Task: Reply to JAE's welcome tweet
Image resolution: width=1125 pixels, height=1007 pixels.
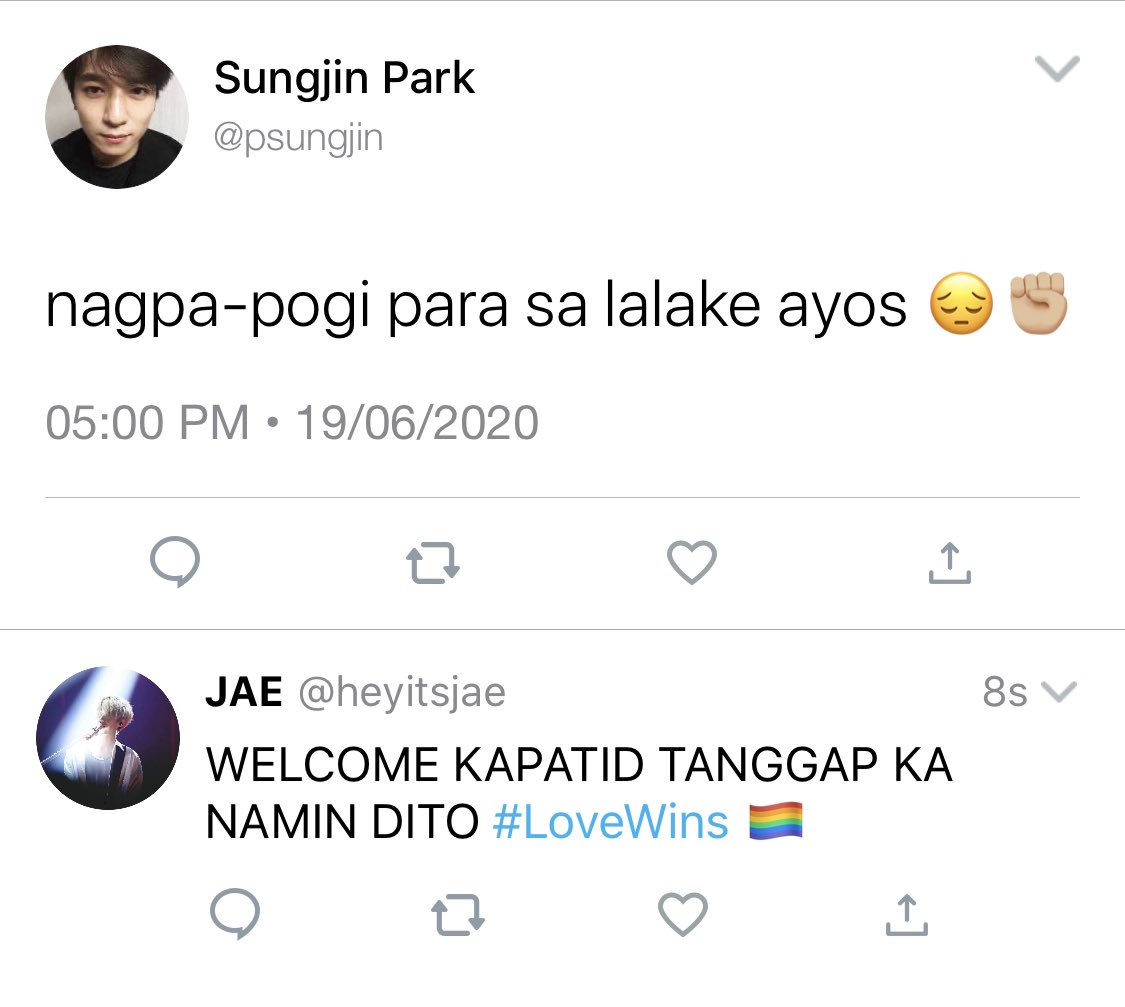Action: click(235, 913)
